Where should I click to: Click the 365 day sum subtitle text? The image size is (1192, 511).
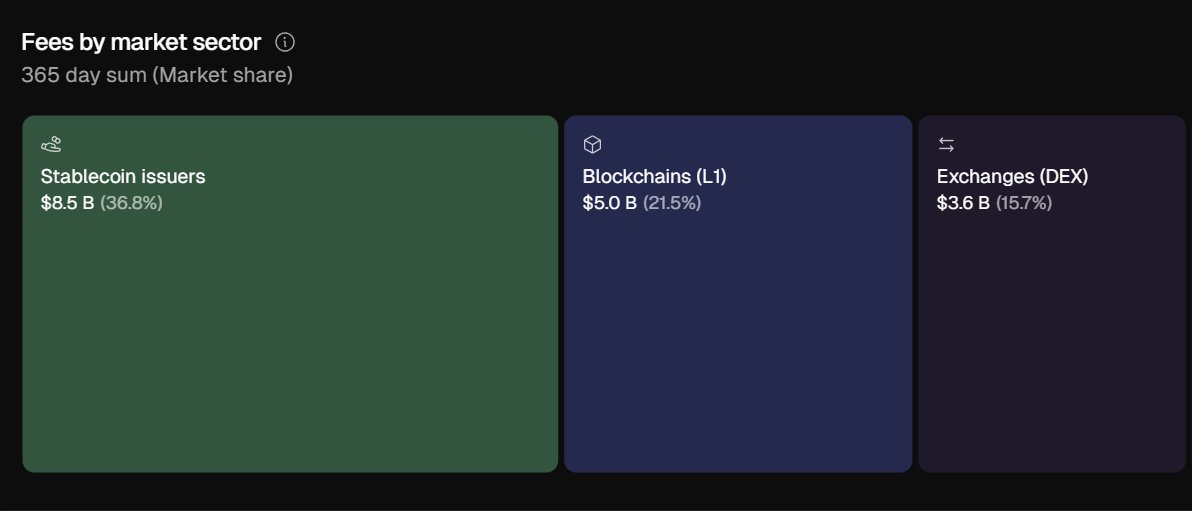84,75
